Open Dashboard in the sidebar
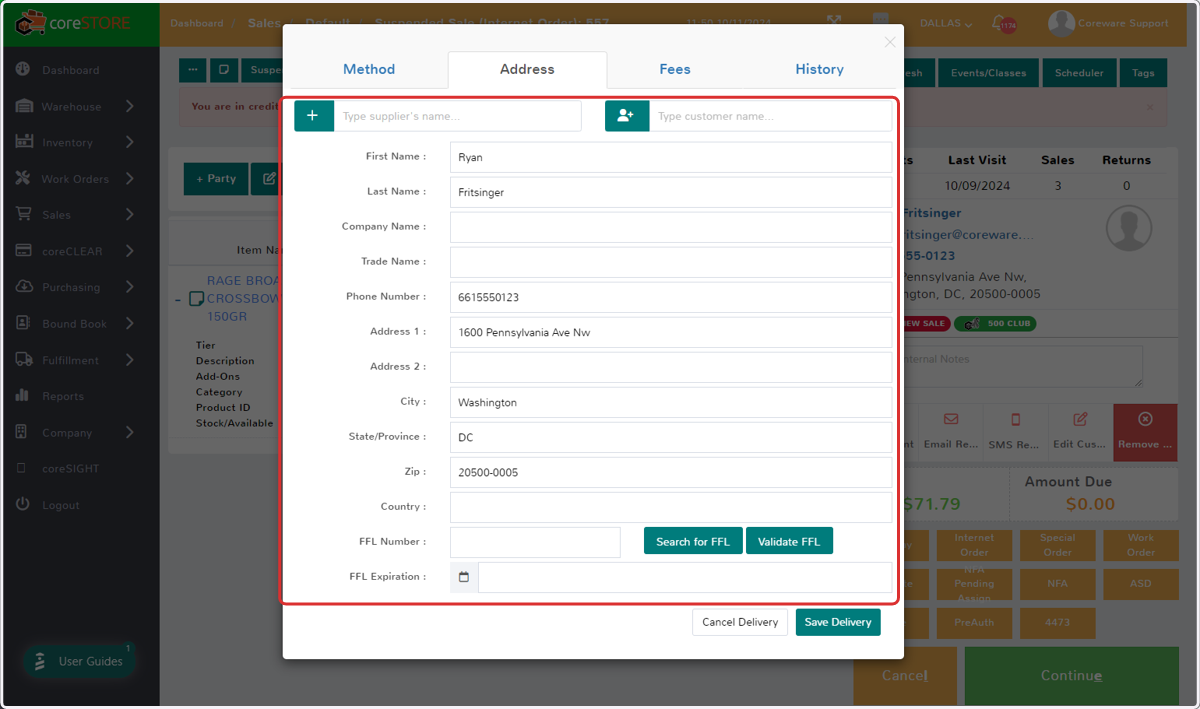The image size is (1200, 709). (x=70, y=70)
